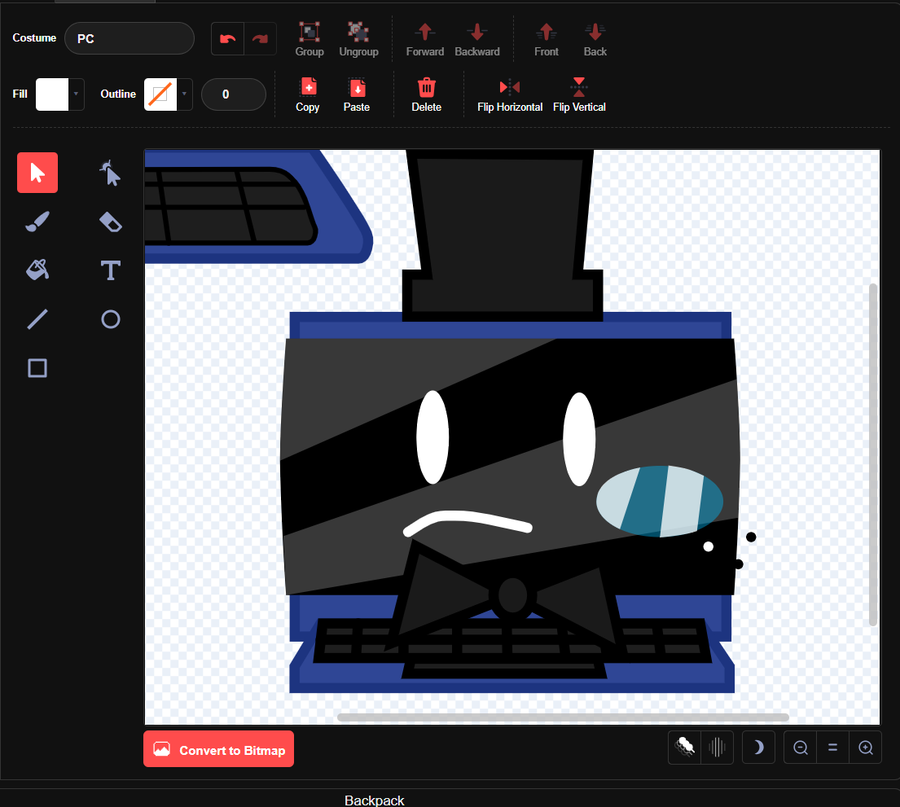Activate the Text tool
Image resolution: width=900 pixels, height=807 pixels.
(x=110, y=270)
